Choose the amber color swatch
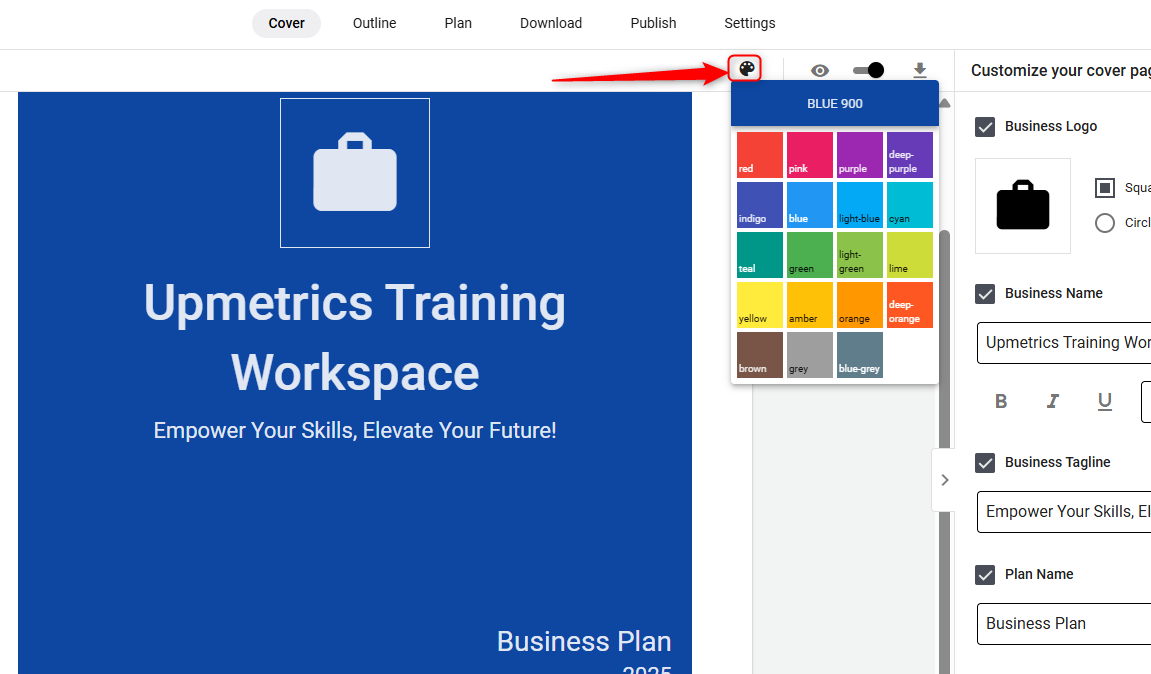 (x=810, y=305)
